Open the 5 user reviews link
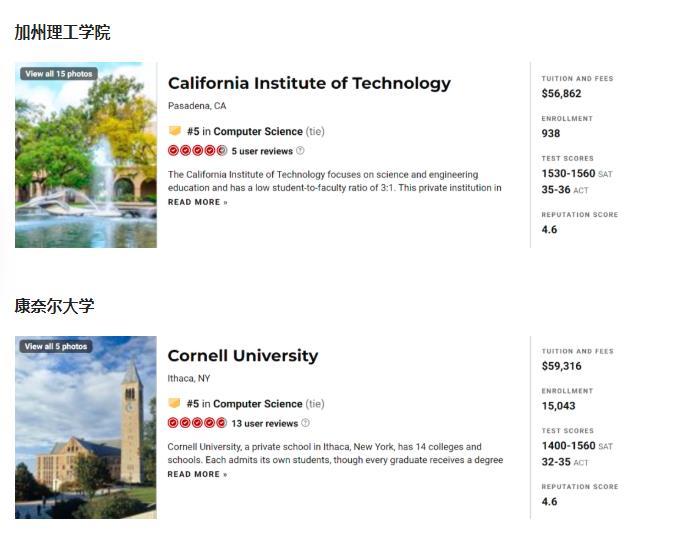The image size is (673, 541). pos(262,151)
